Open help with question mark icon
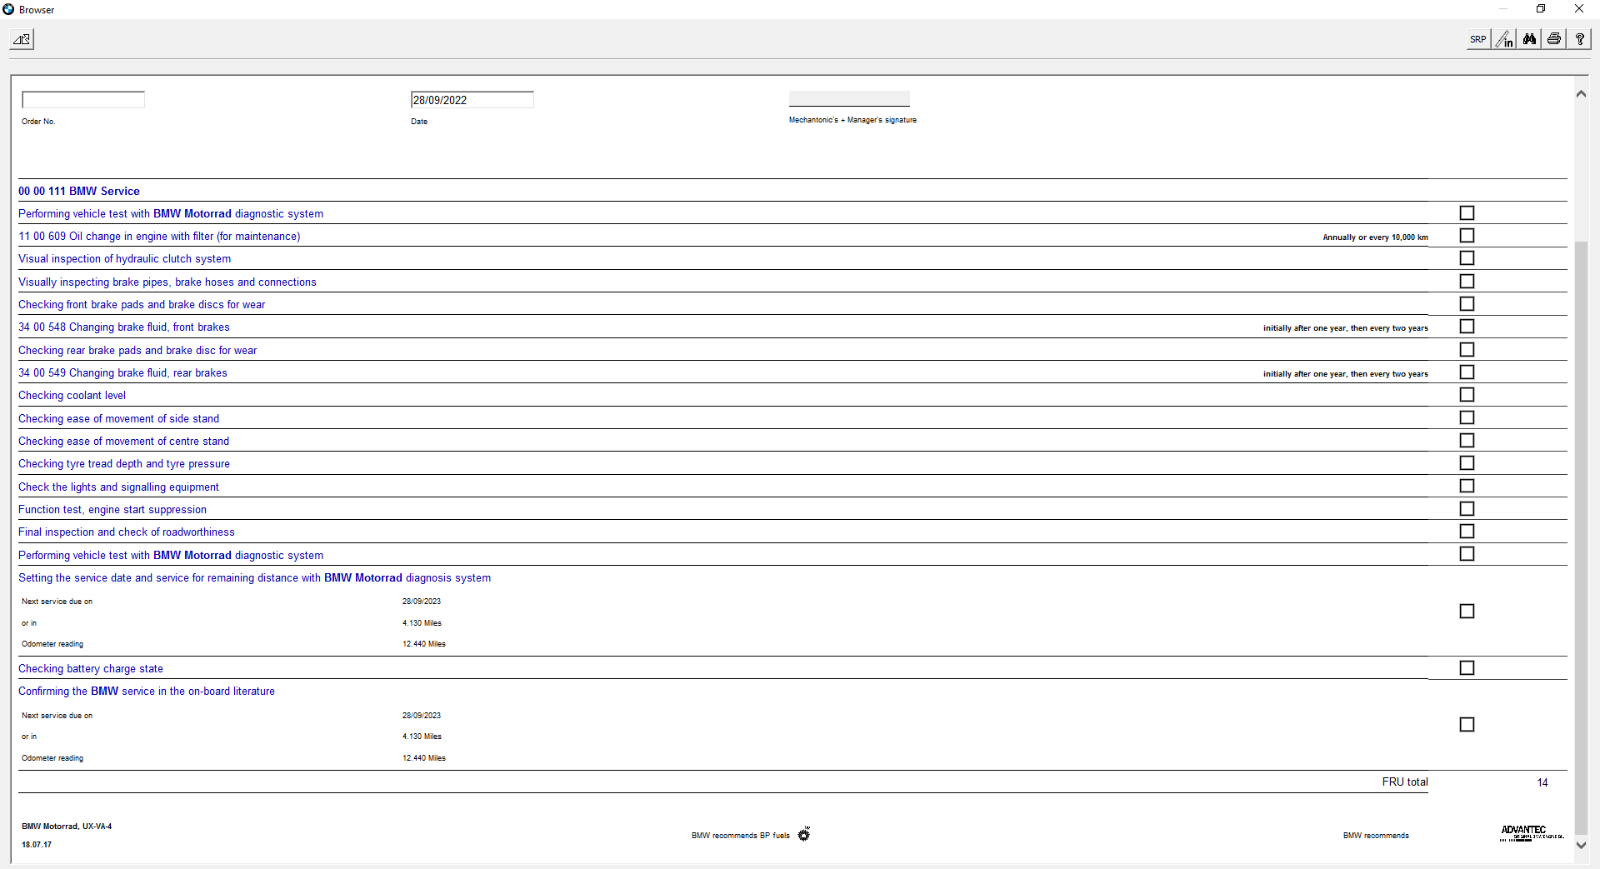 tap(1579, 39)
